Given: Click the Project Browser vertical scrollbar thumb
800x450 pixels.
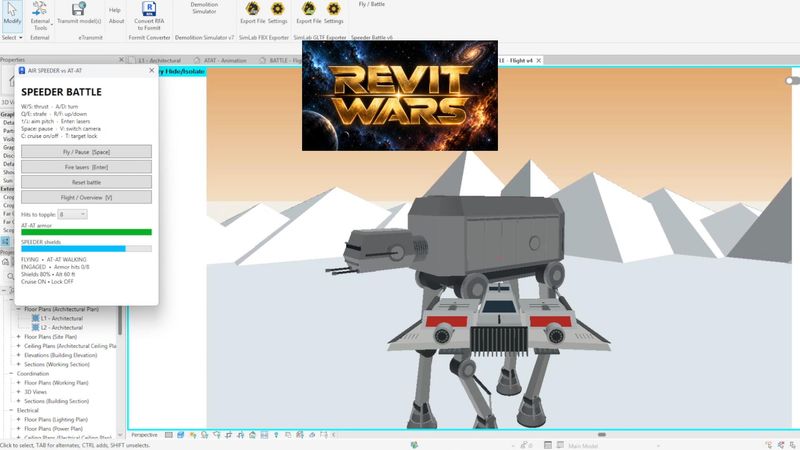Looking at the screenshot, I should [120, 320].
